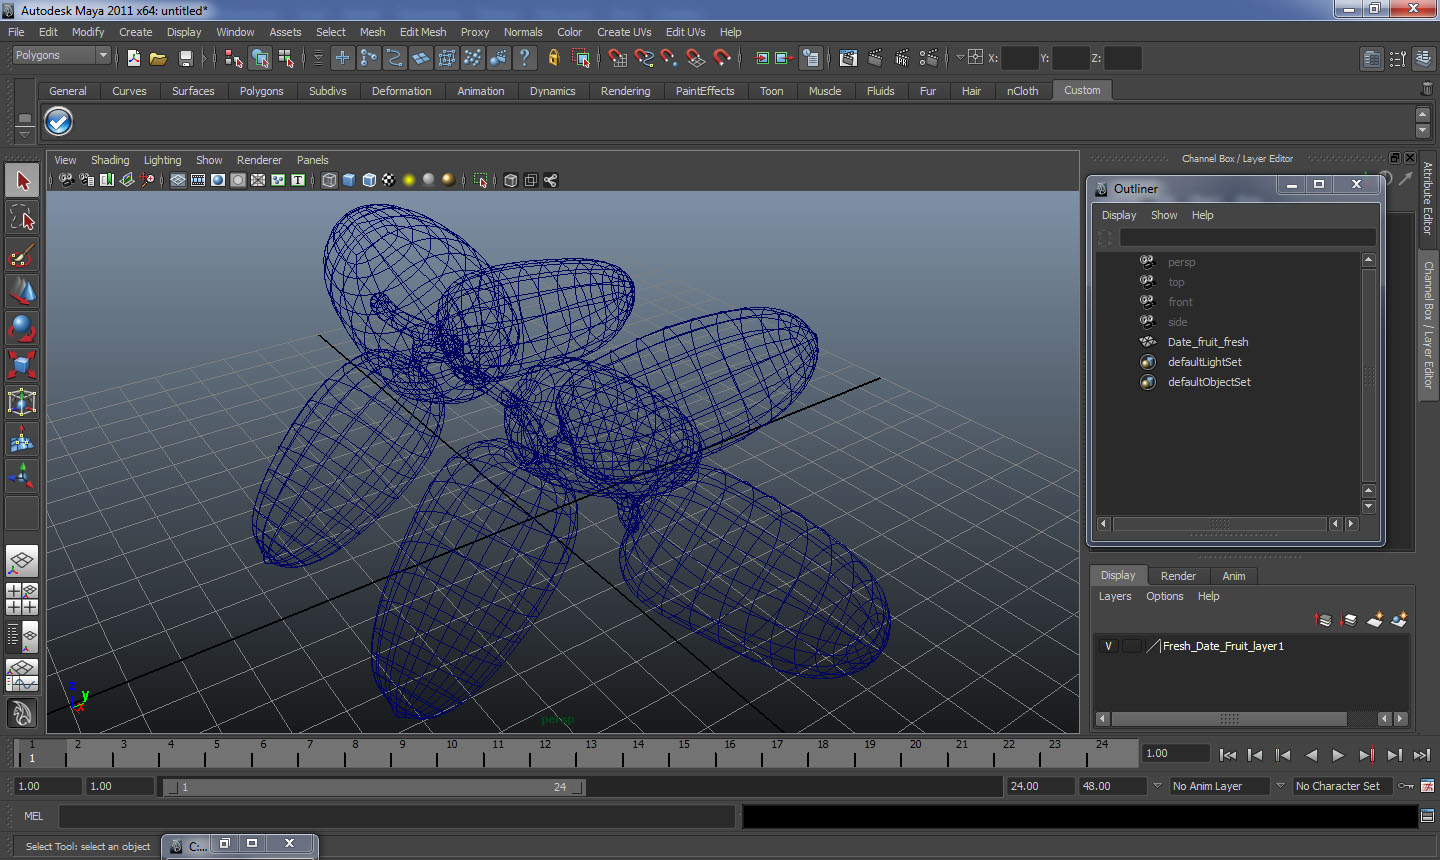This screenshot has height=860, width=1440.
Task: Show Attribute Editor sidebar icon
Action: [x=1372, y=59]
